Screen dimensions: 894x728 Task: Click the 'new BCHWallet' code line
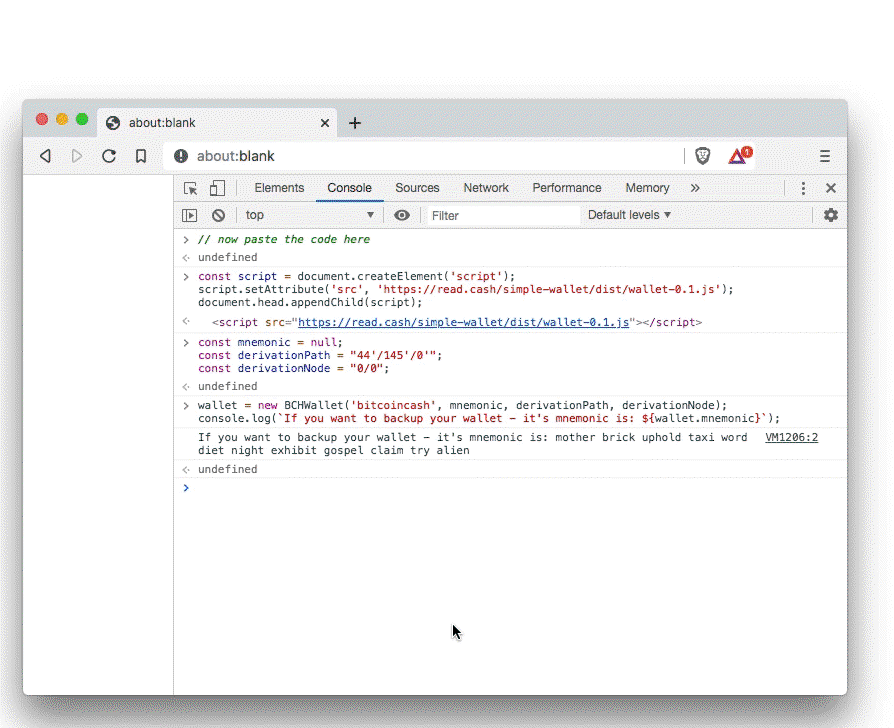coord(462,405)
